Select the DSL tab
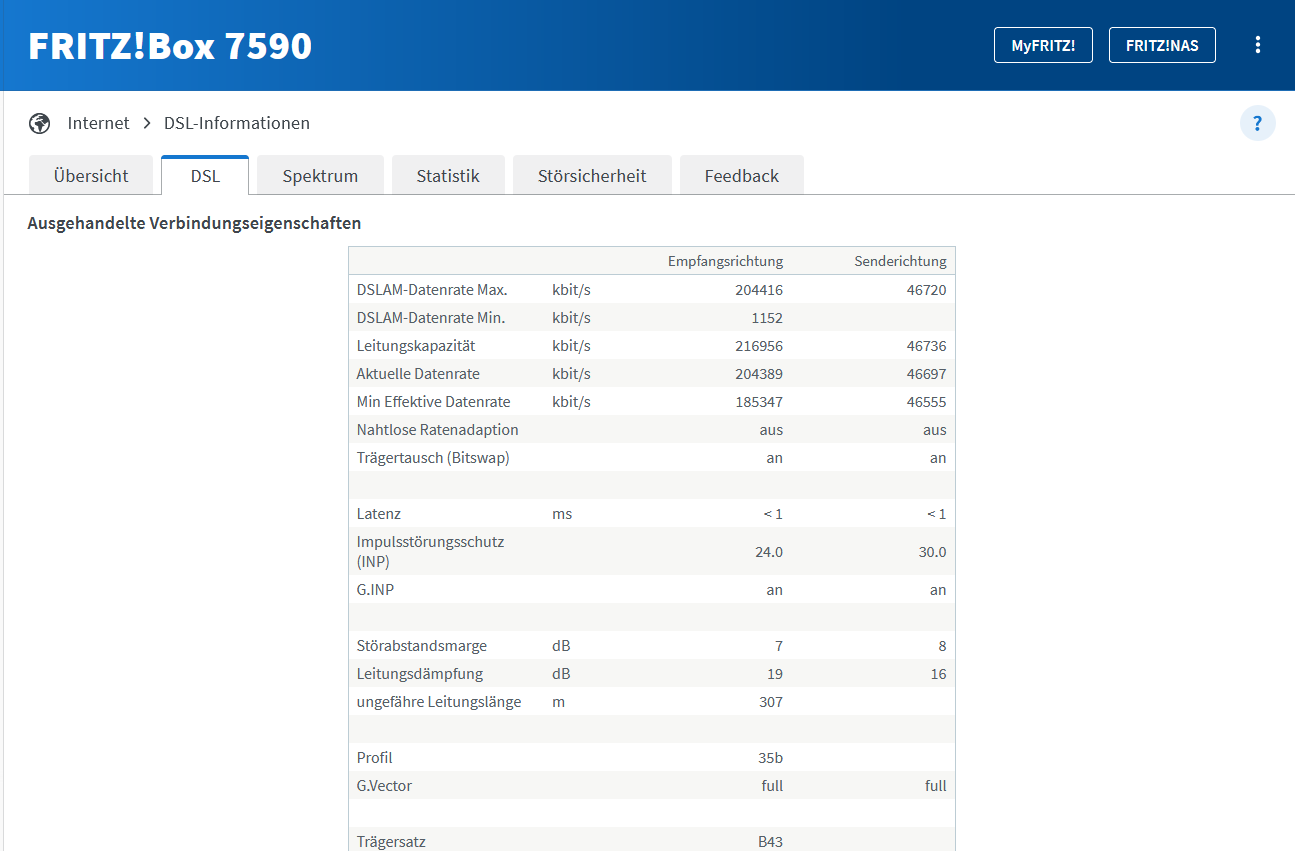Image resolution: width=1295 pixels, height=851 pixels. [x=205, y=175]
